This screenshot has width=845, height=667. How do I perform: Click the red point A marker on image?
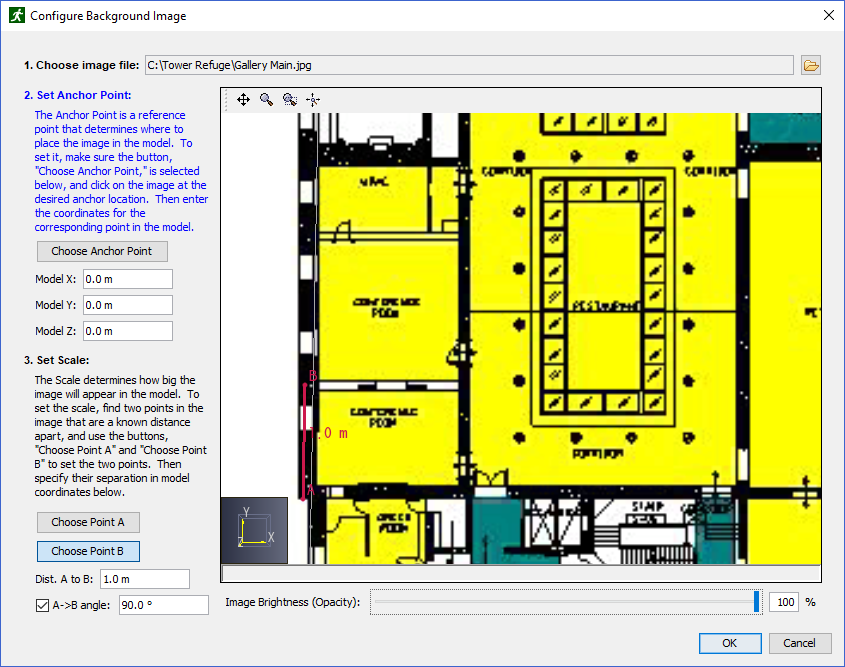pos(304,498)
